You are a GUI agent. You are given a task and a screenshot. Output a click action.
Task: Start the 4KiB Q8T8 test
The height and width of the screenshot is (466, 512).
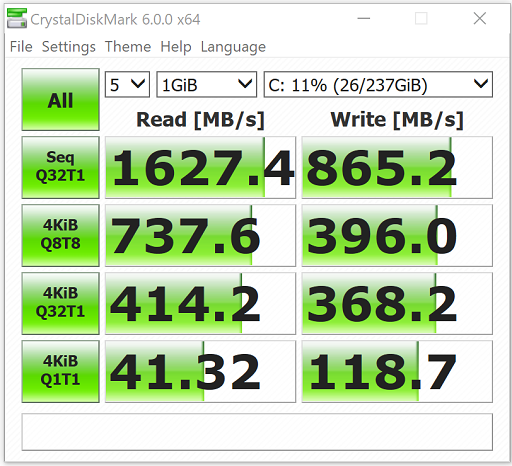(x=60, y=235)
